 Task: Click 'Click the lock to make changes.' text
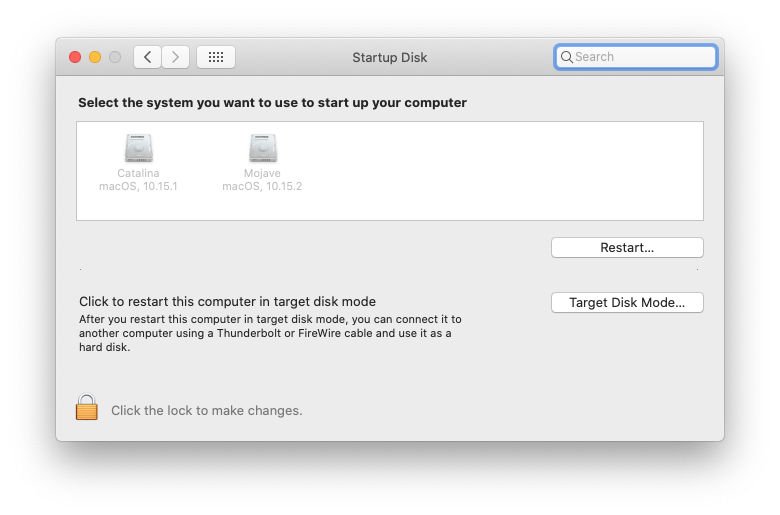tap(206, 411)
